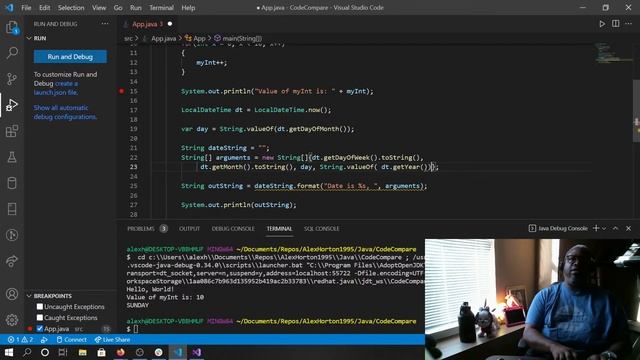Select the Run and Debug activity icon

(x=12, y=105)
